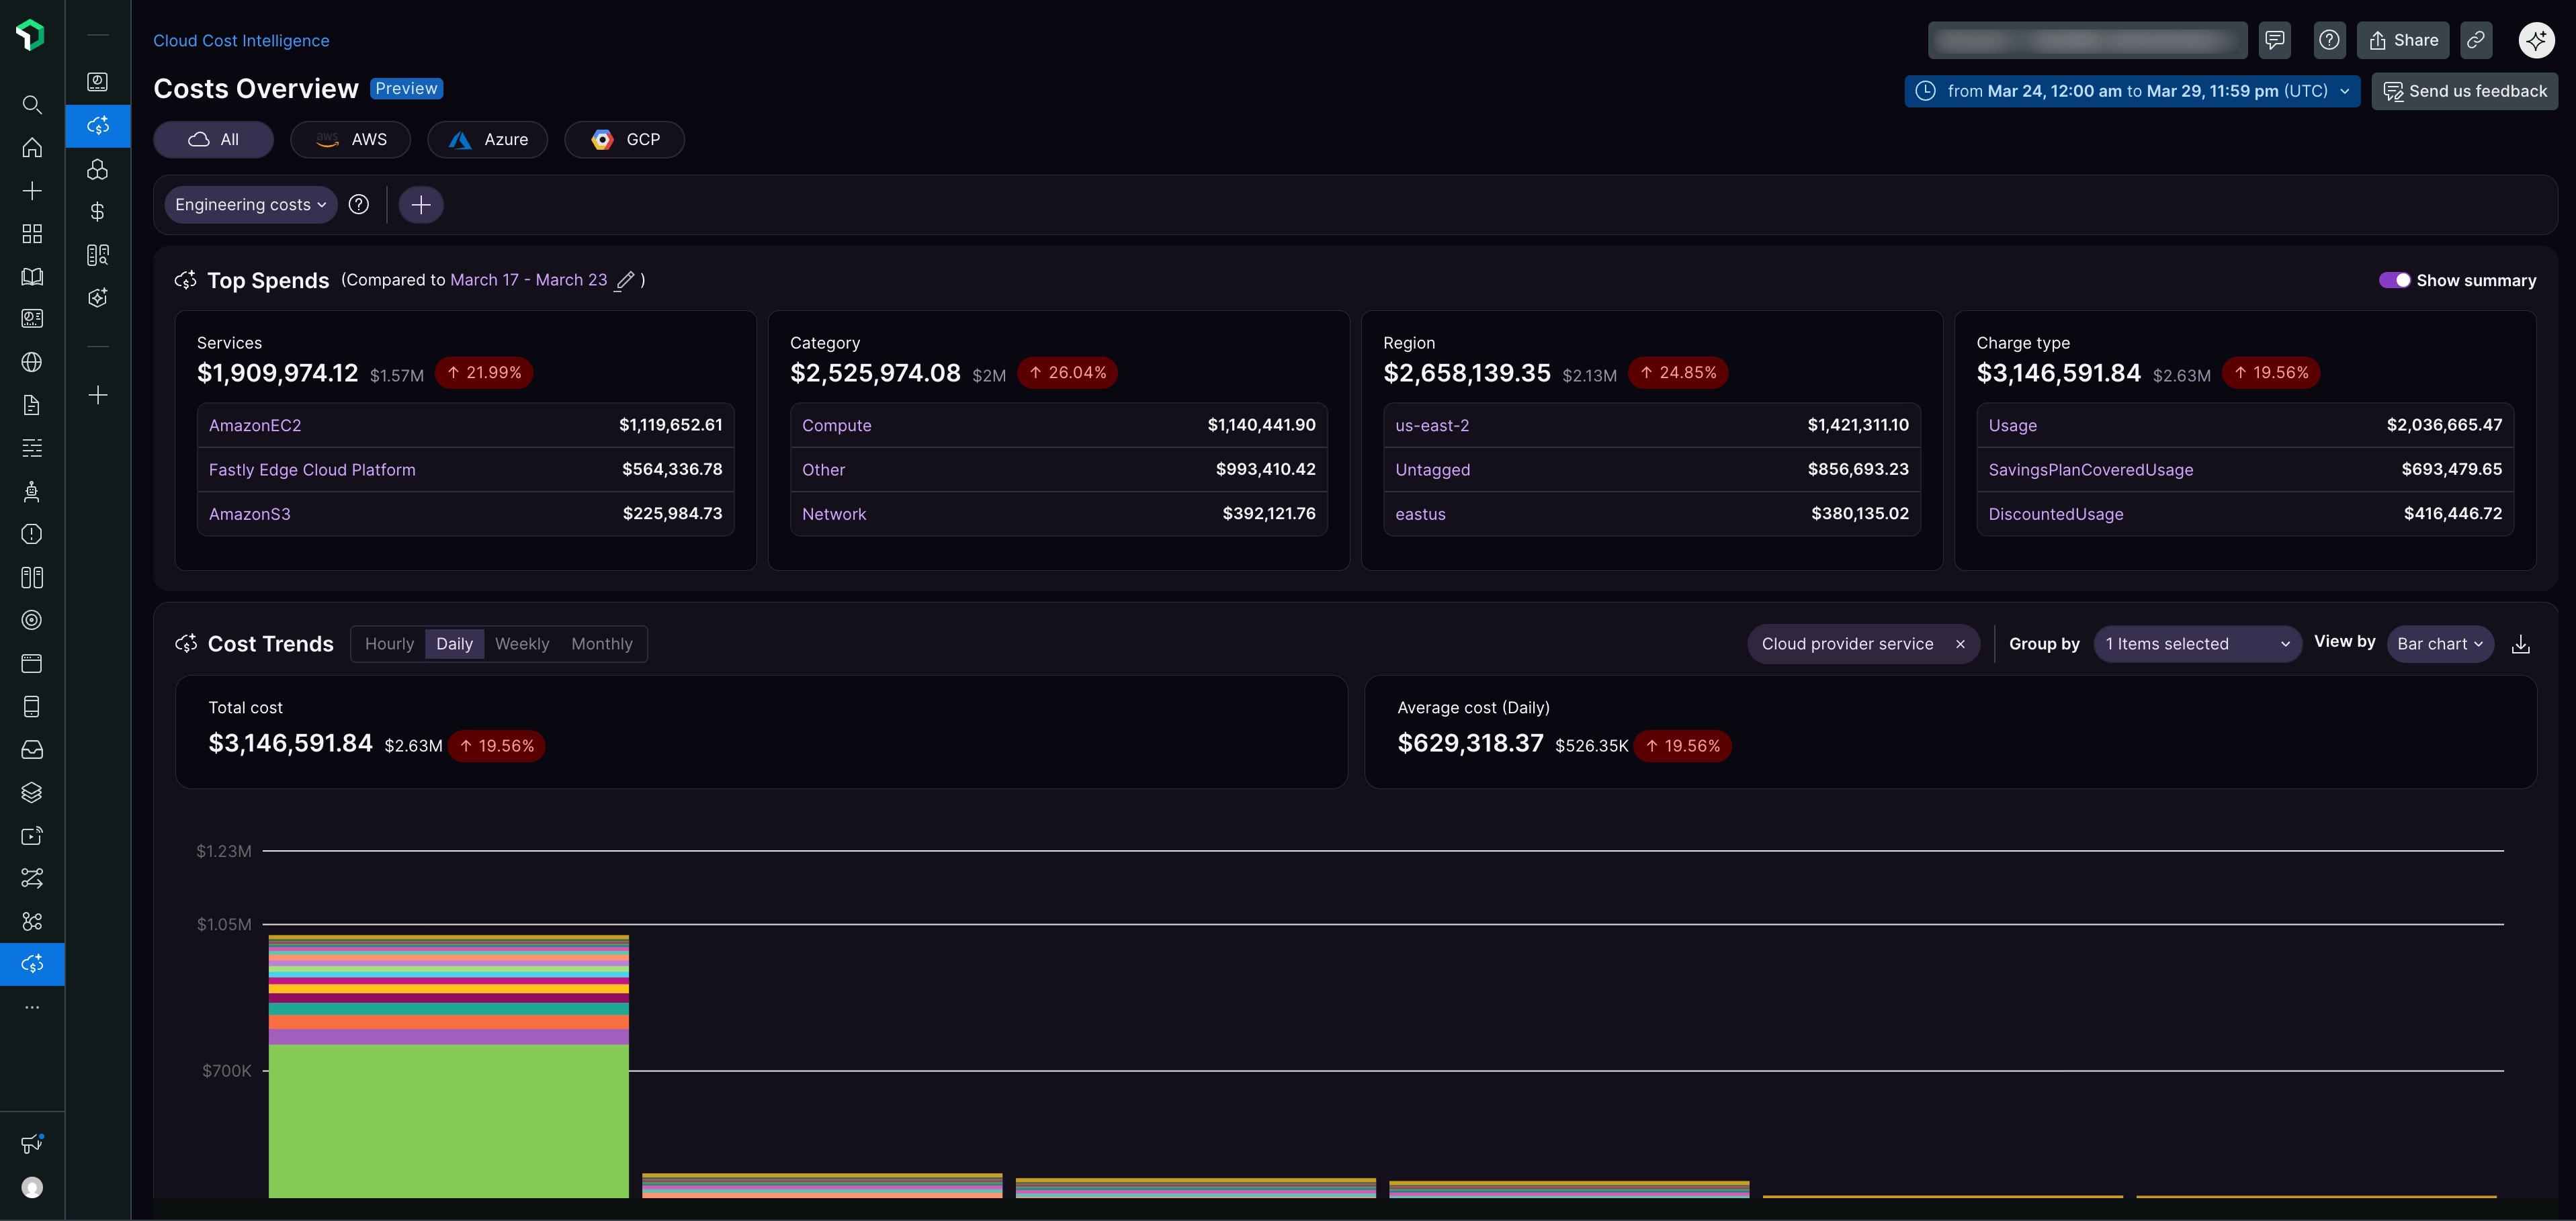Click the logo icon at top left
Viewport: 2576px width, 1221px height.
coord(31,35)
